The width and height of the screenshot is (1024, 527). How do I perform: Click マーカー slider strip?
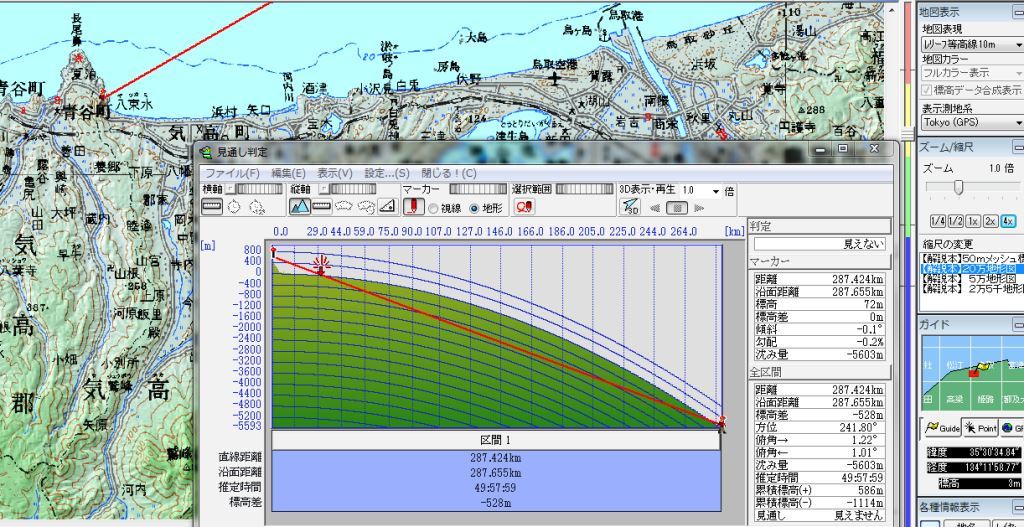pyautogui.click(x=478, y=189)
